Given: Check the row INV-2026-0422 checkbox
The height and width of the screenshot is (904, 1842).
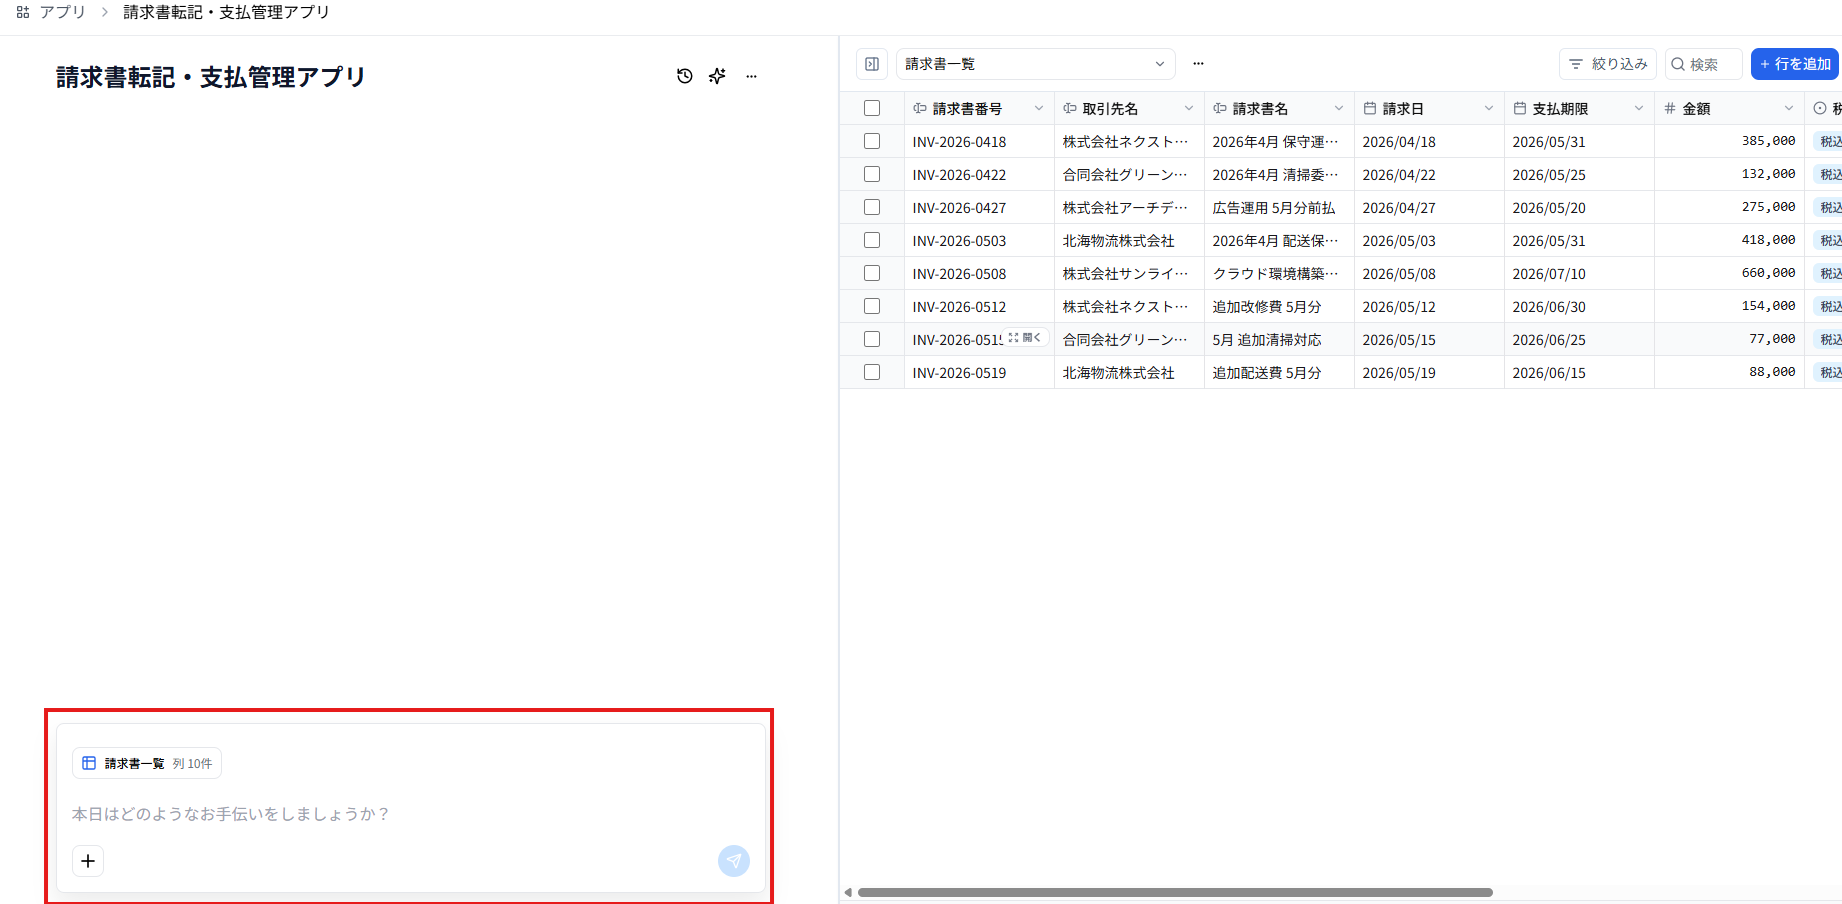Looking at the screenshot, I should pos(872,174).
